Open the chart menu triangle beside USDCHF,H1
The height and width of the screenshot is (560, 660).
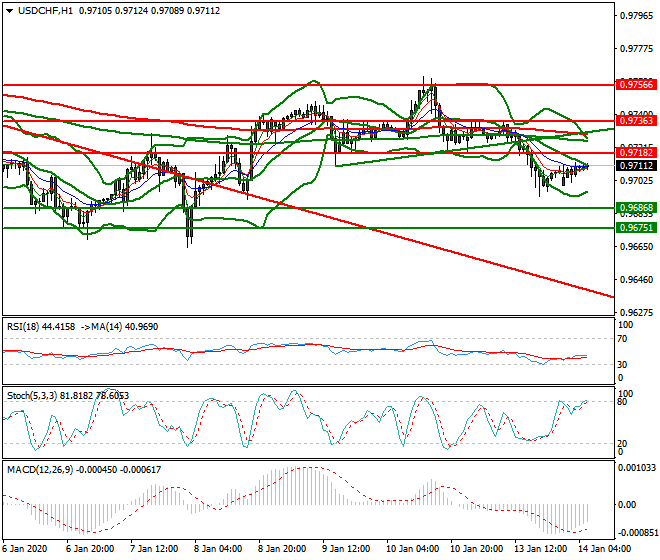10,11
